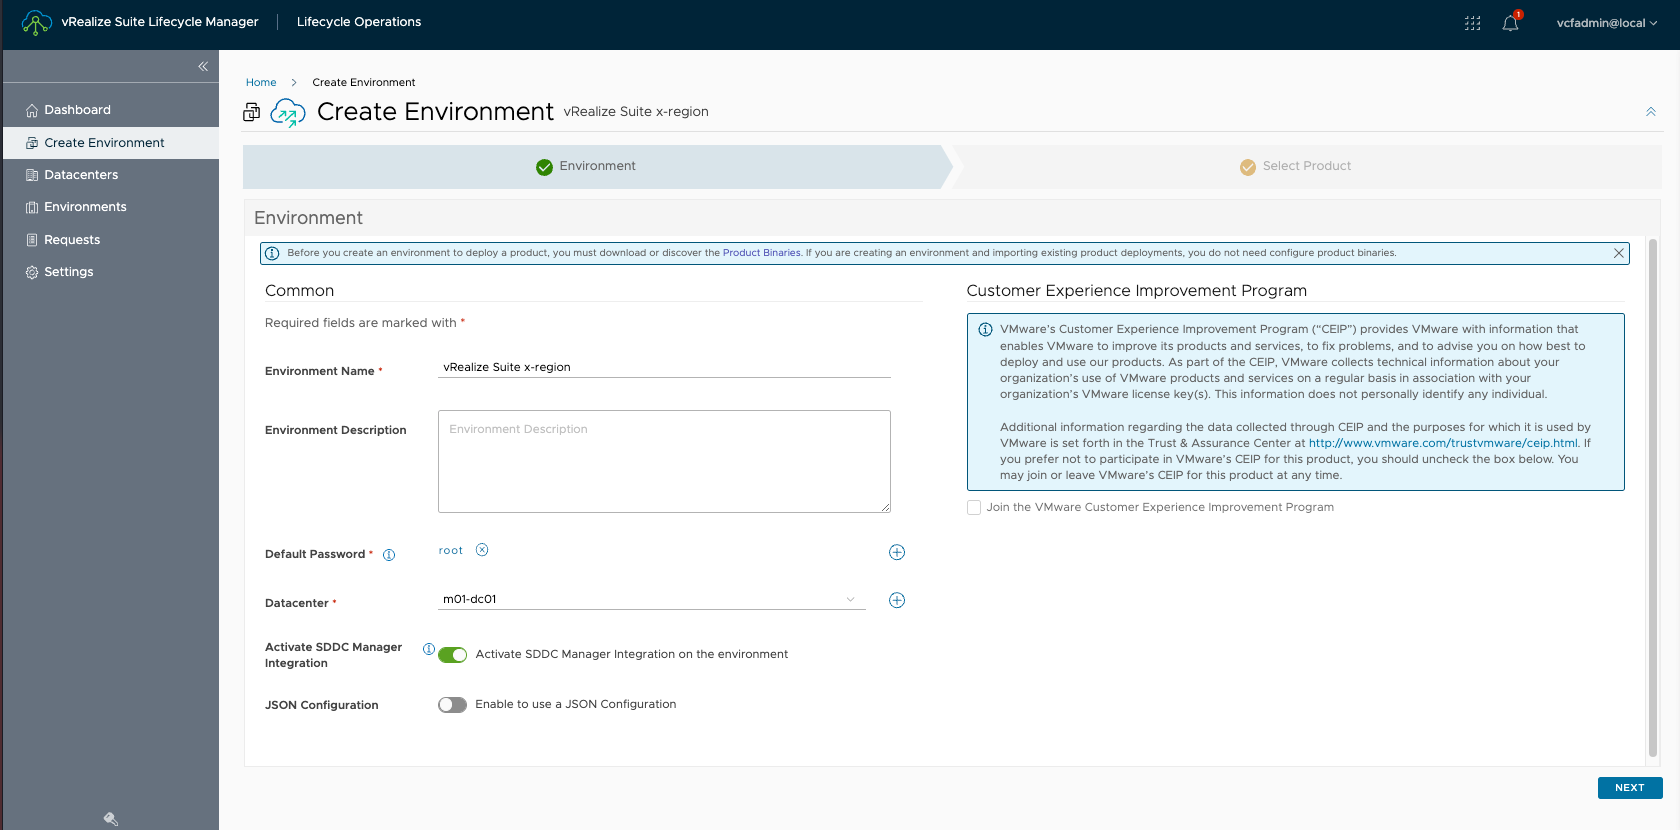The image size is (1680, 830).
Task: Click the vRealize Suite Lifecycle Manager logo
Action: 36,22
